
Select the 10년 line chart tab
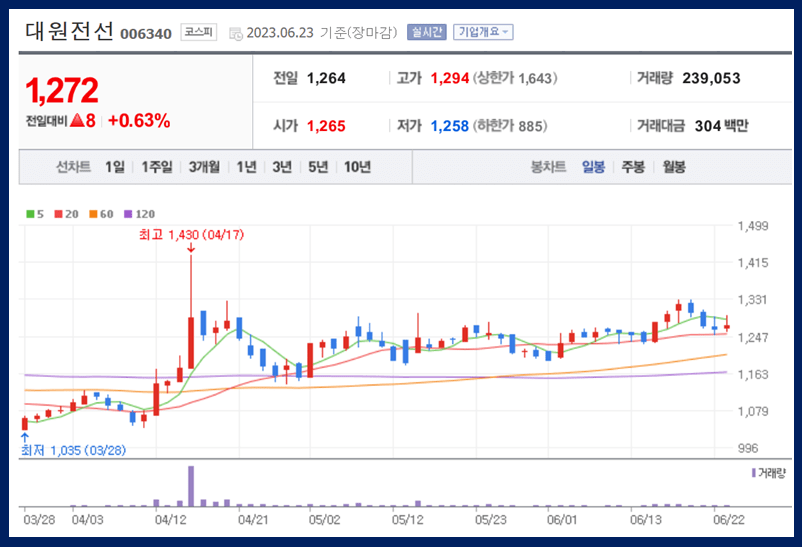point(357,167)
